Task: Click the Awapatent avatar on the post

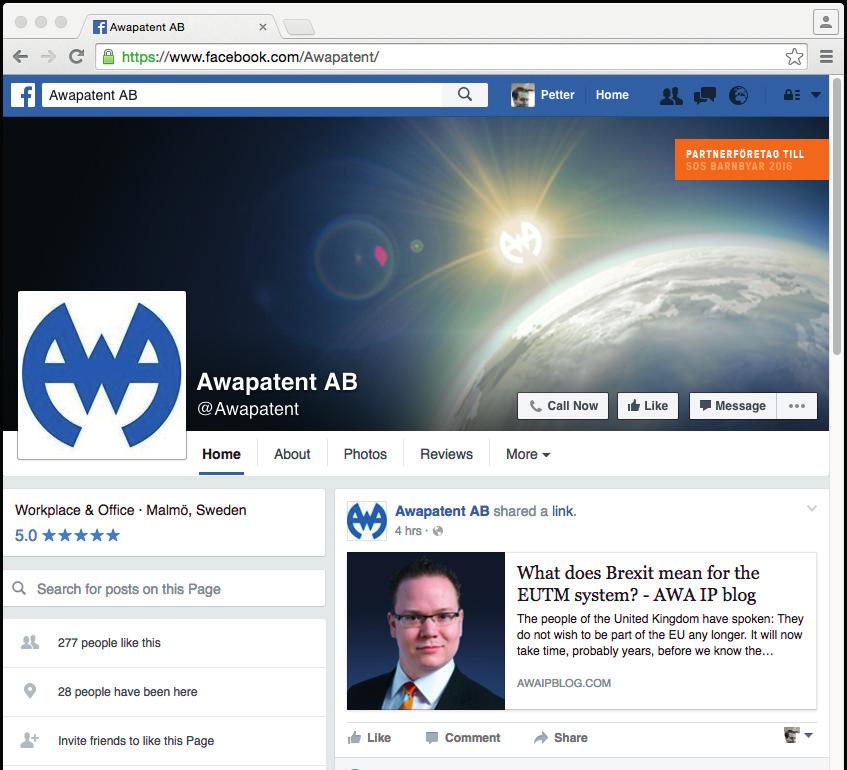Action: [367, 521]
